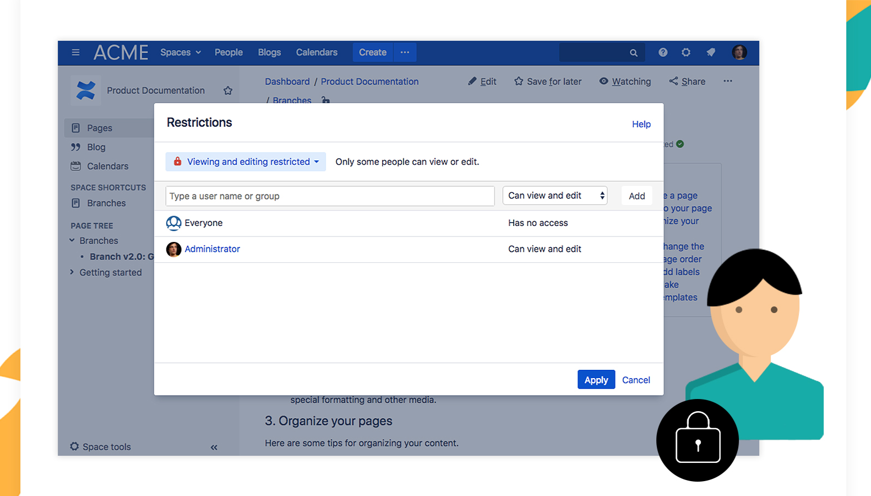
Task: Click 'Only some people can view or edit.'
Action: [x=407, y=162]
